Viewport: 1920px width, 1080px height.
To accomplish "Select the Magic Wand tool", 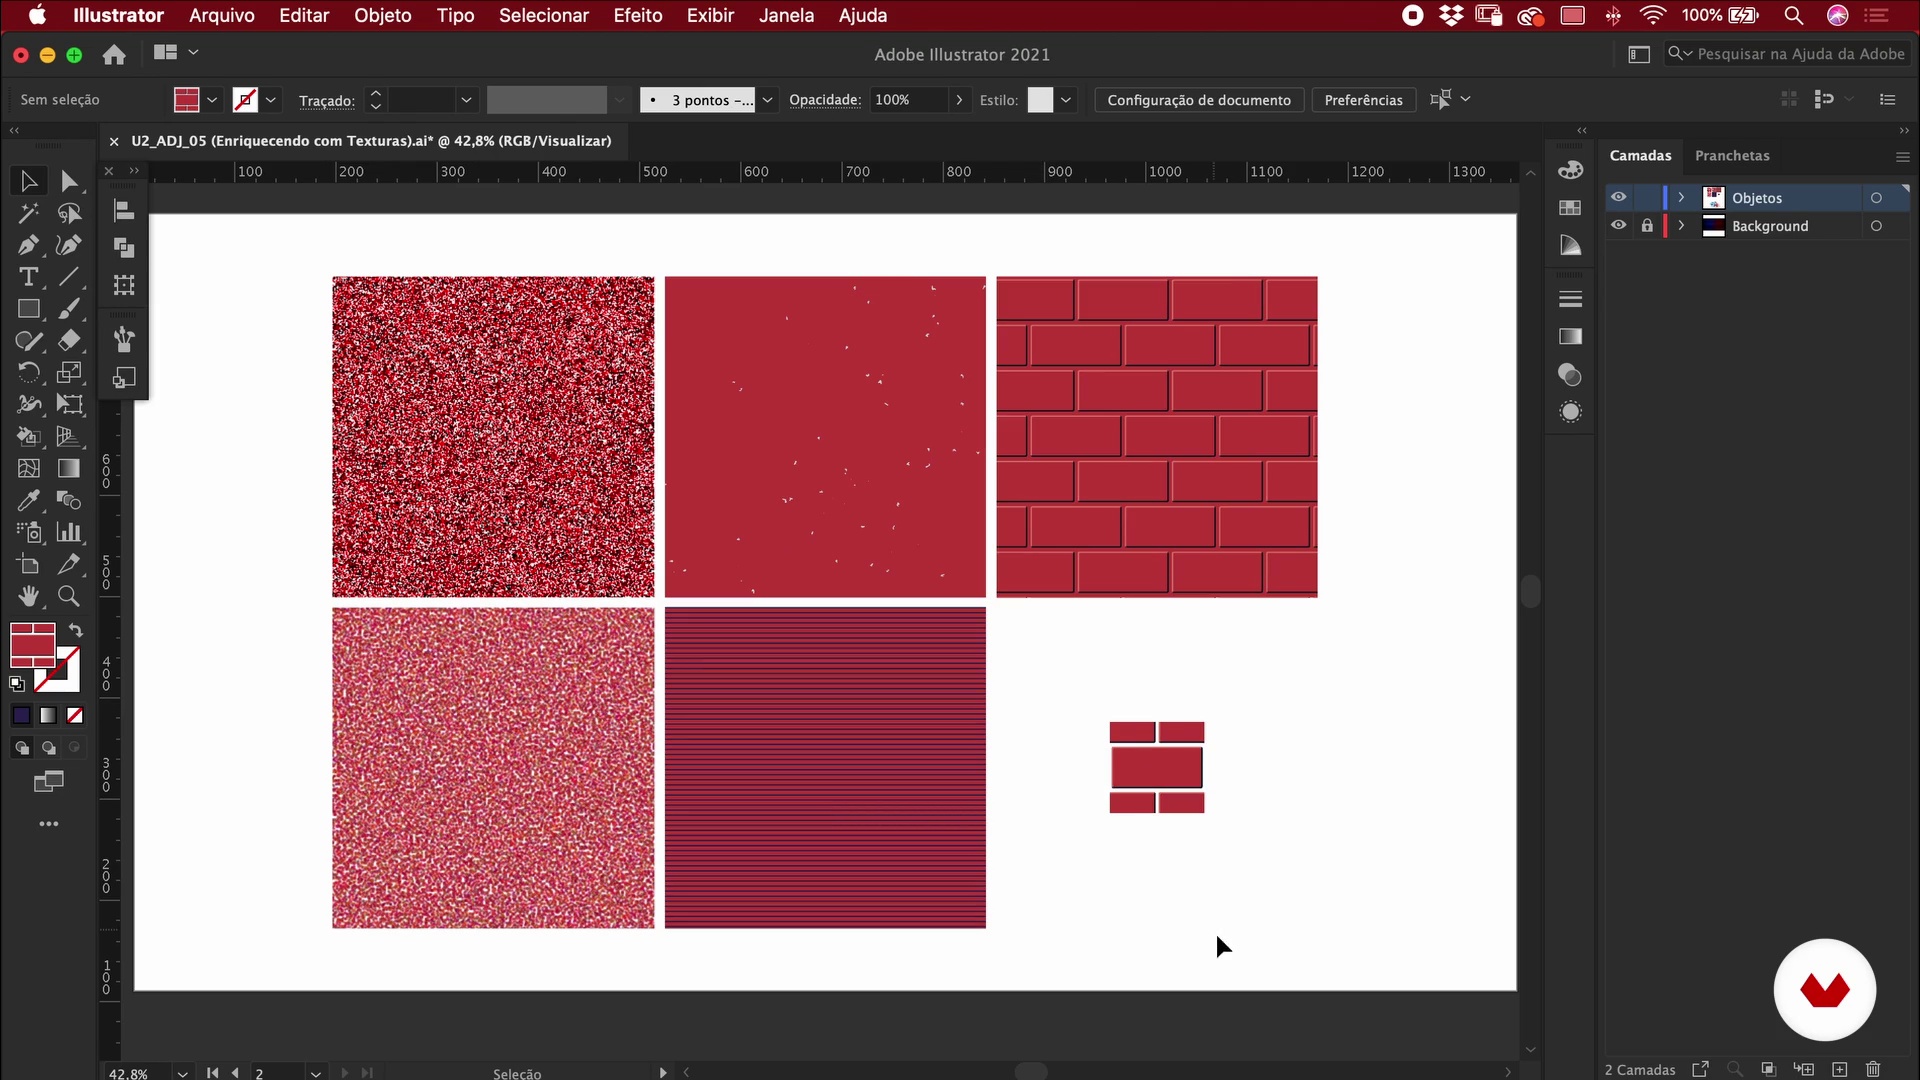I will click(x=28, y=213).
